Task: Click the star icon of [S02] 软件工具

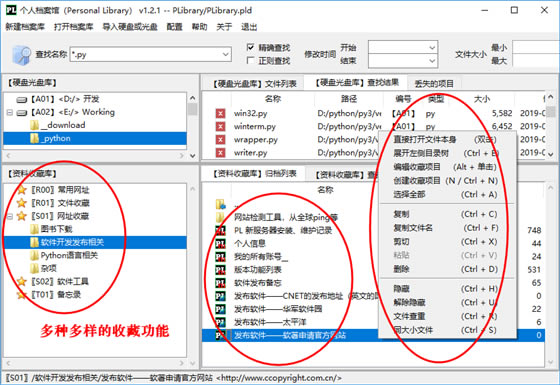Action: click(x=22, y=281)
